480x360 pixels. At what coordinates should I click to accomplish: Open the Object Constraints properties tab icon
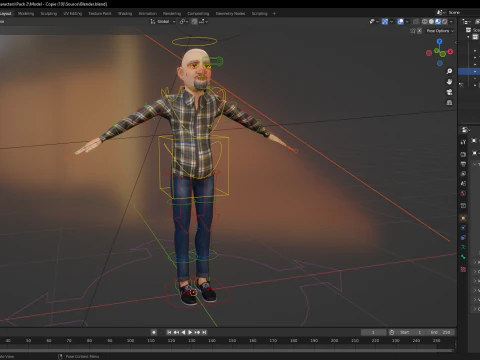tap(463, 237)
